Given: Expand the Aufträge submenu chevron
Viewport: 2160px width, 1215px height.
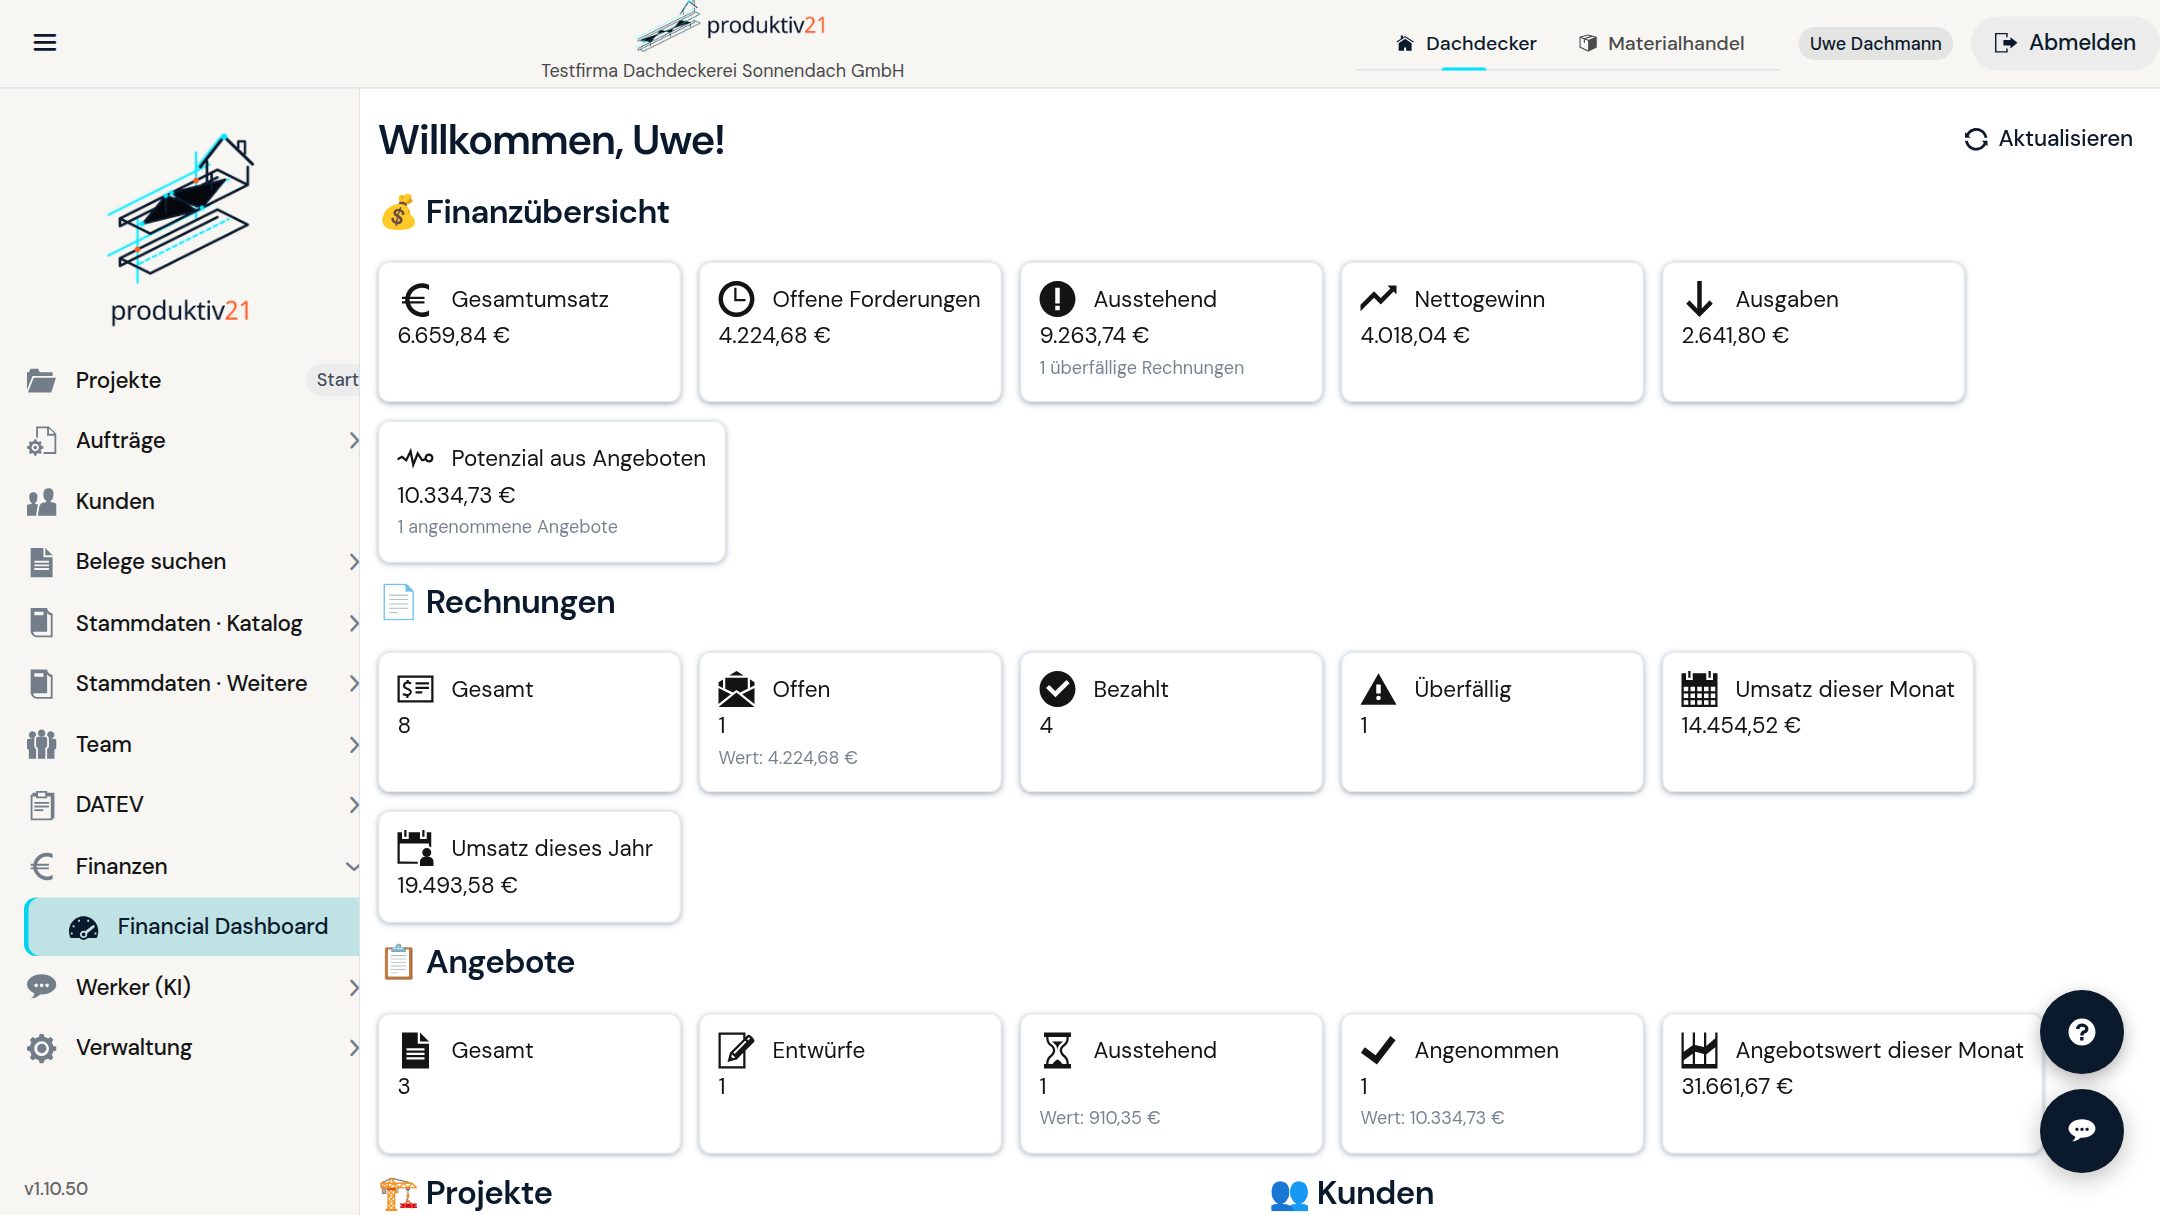Looking at the screenshot, I should [x=353, y=440].
